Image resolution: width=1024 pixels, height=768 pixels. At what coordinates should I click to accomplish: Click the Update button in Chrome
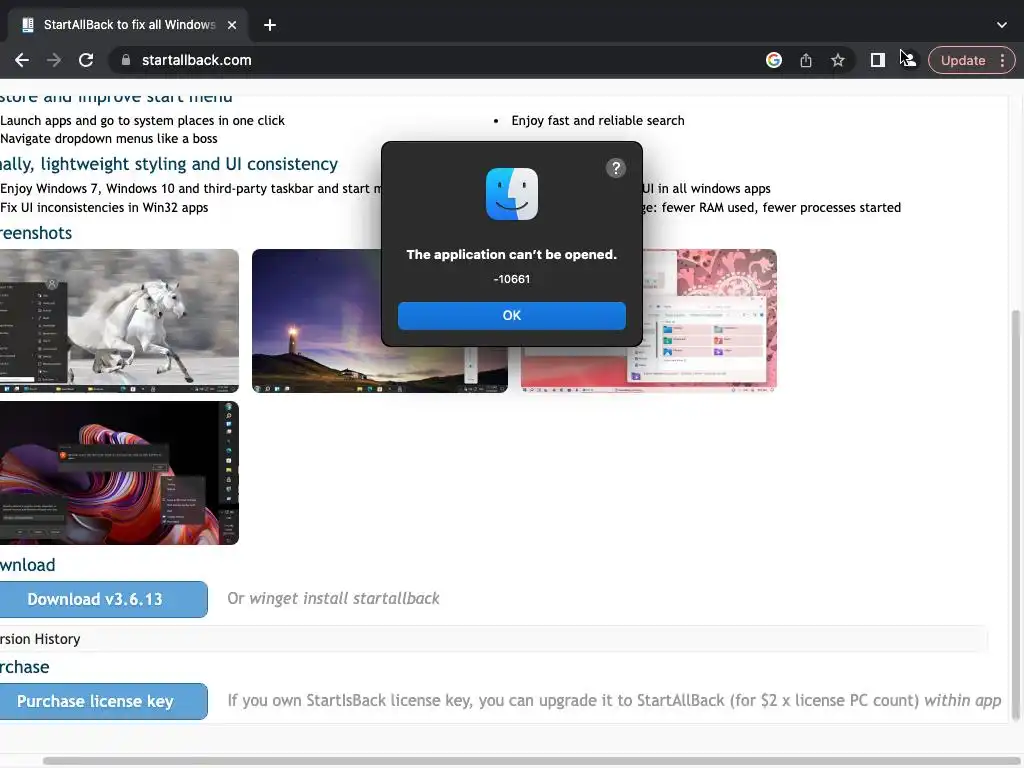pos(963,60)
